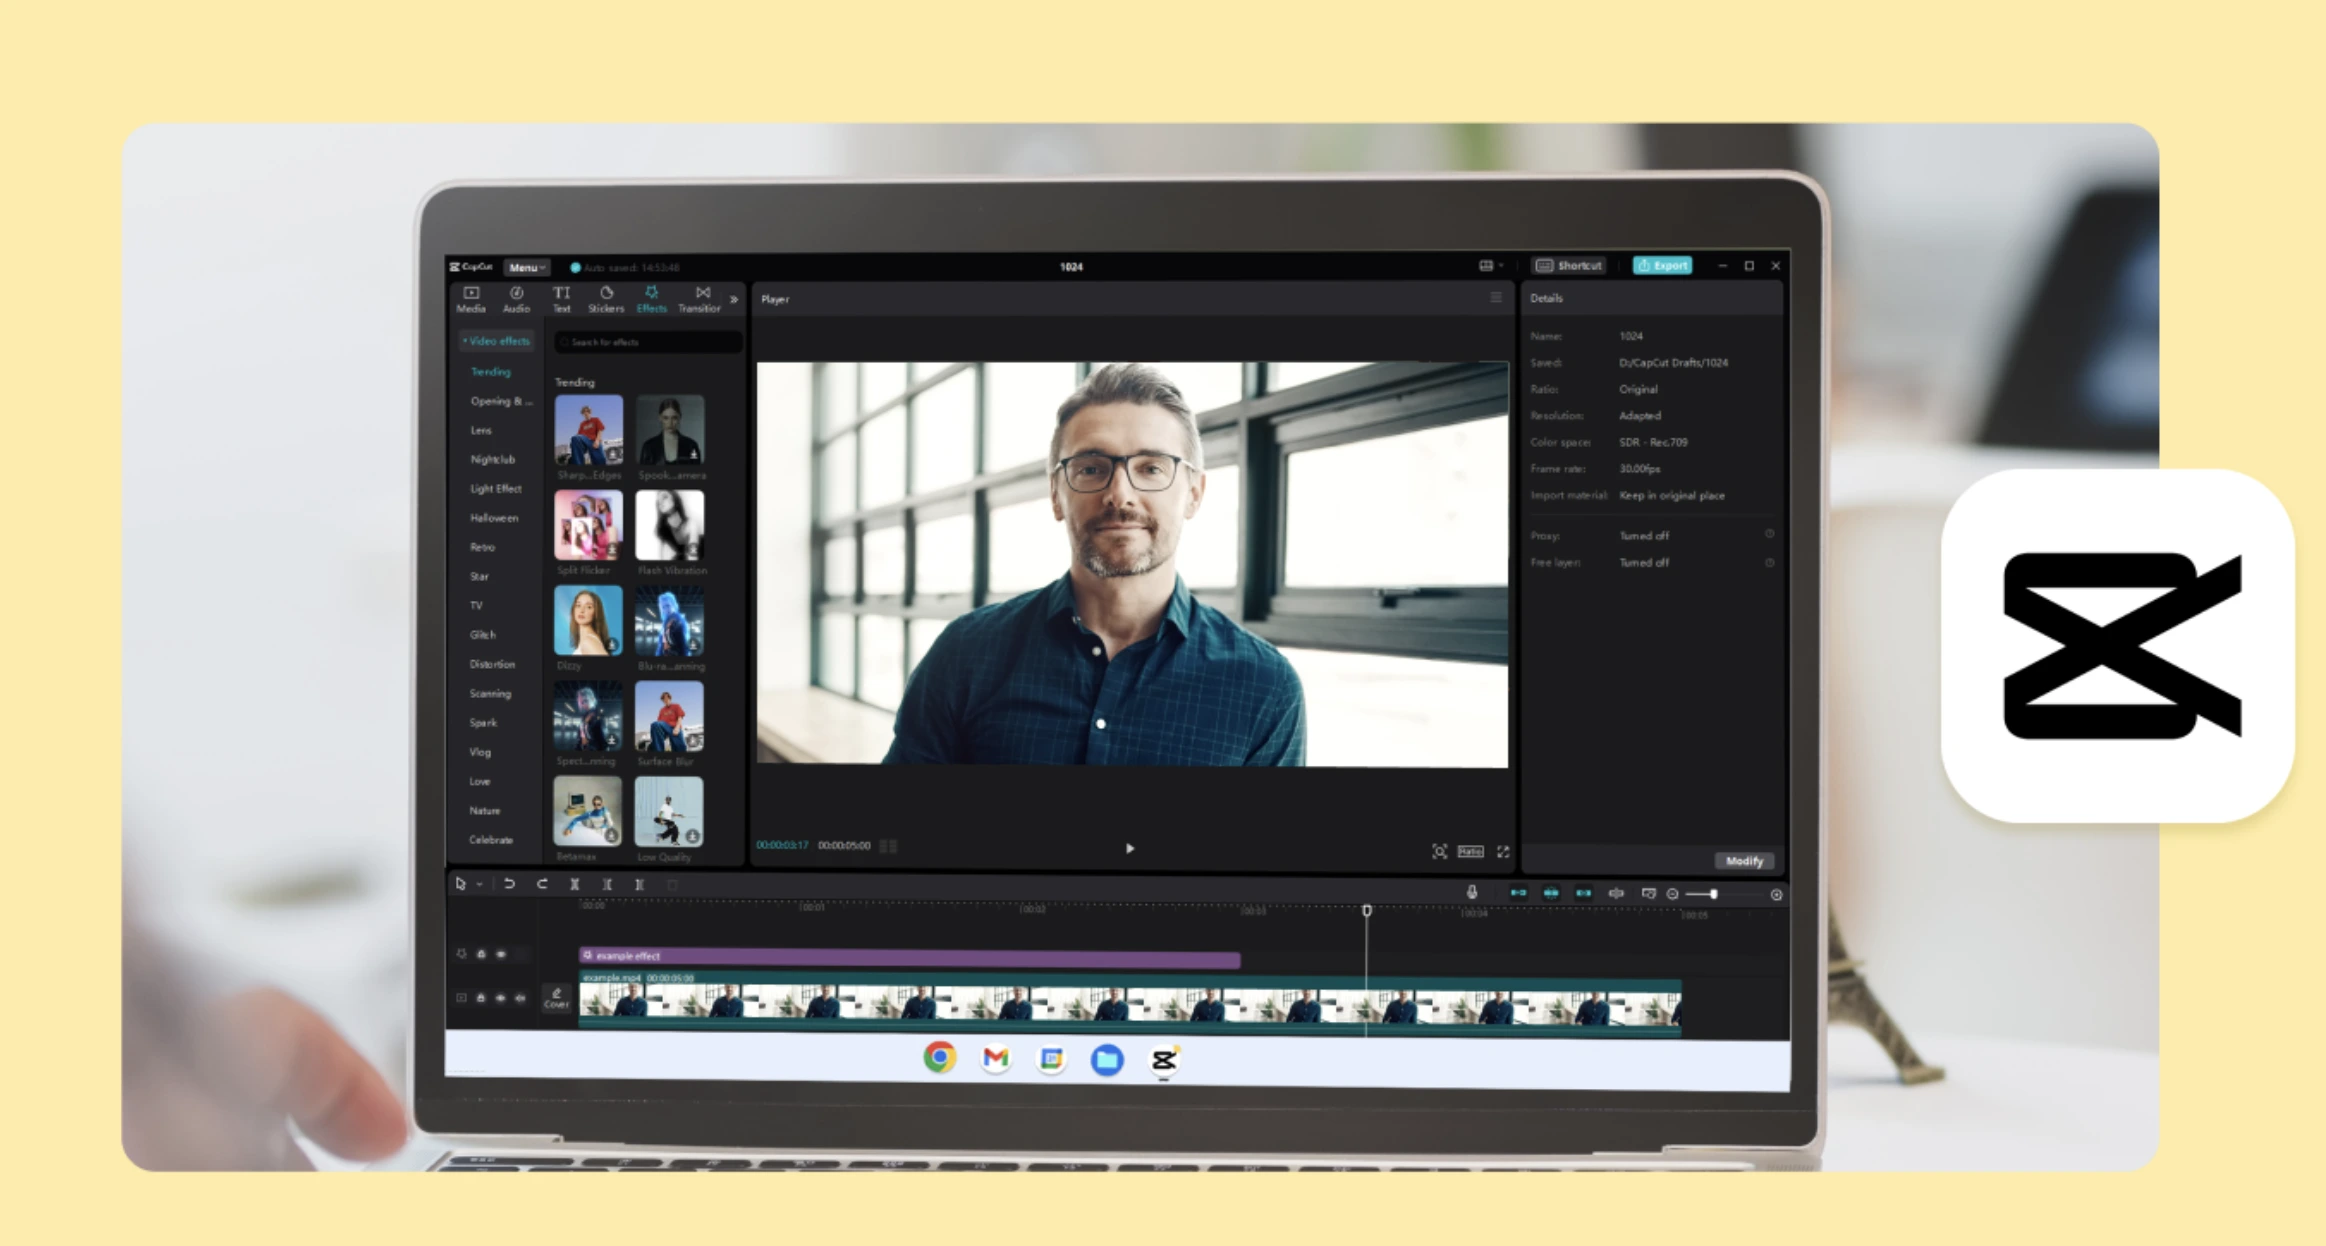Open the Text tab

(x=562, y=299)
